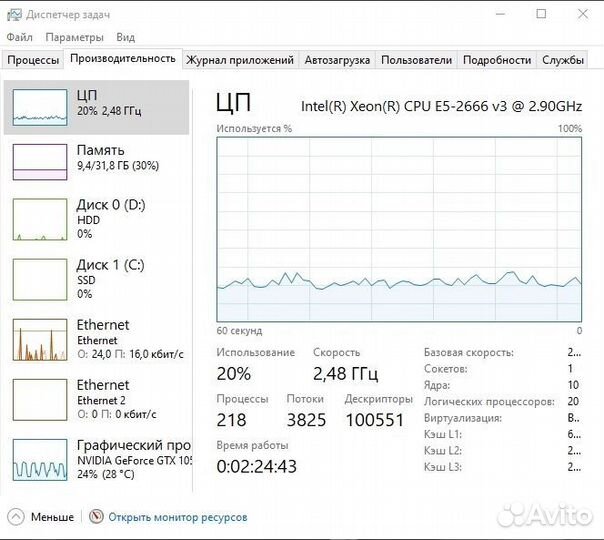The height and width of the screenshot is (540, 604).
Task: Open Открыть монитор ресурсов link
Action: [178, 517]
